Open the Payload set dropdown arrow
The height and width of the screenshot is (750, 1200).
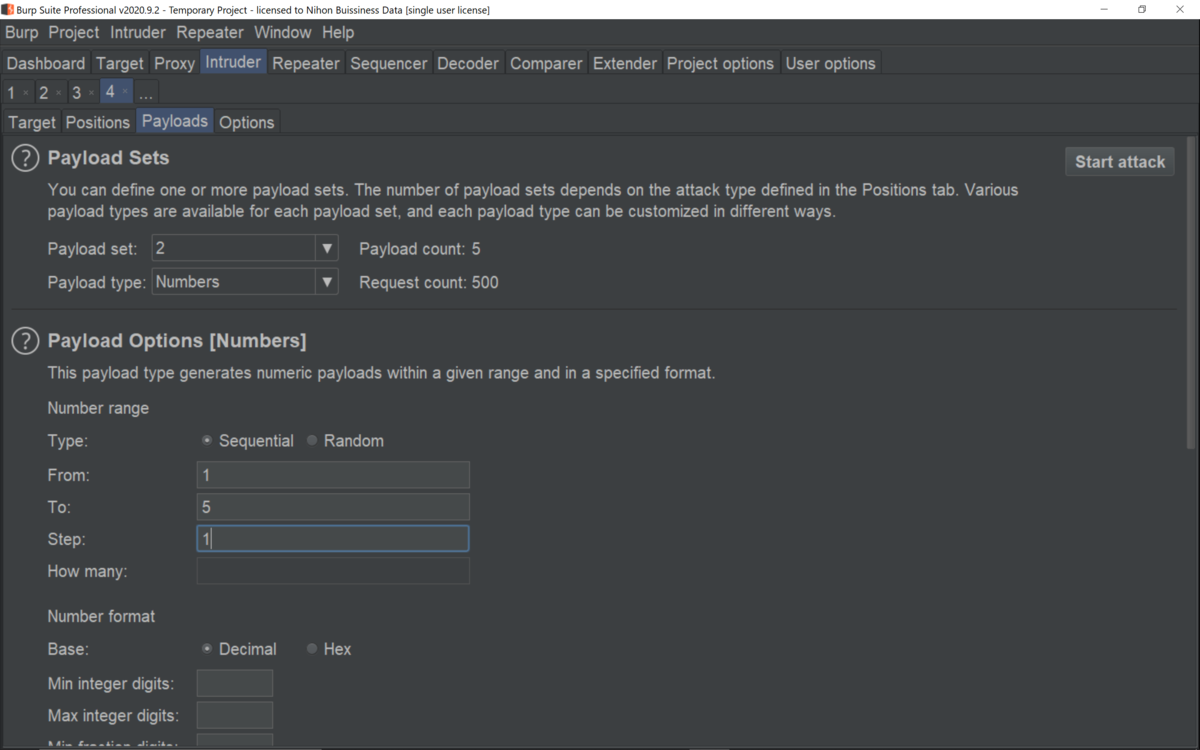click(x=327, y=248)
